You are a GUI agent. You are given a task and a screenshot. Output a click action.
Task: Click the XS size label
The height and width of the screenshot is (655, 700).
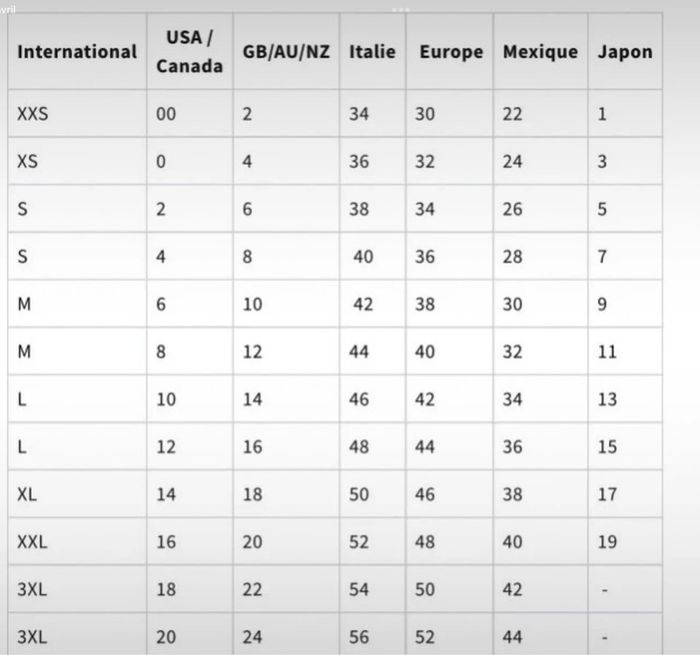(x=28, y=161)
